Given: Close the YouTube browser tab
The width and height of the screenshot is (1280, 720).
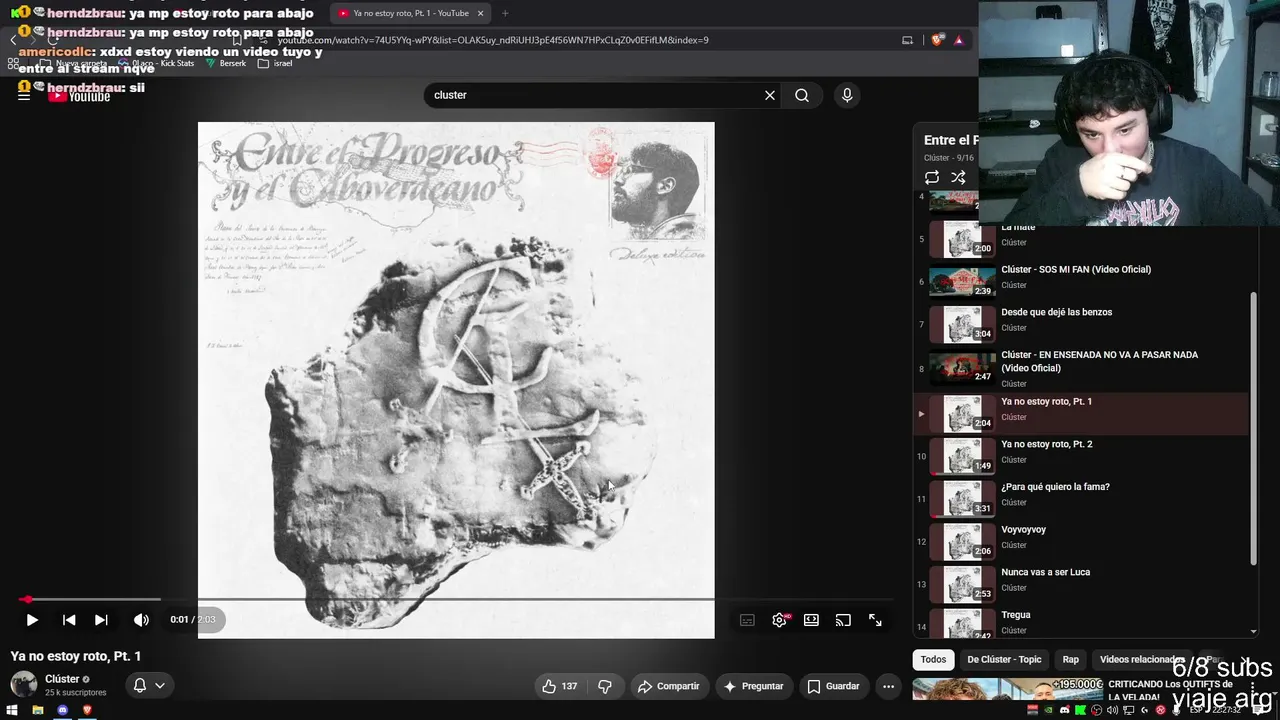Looking at the screenshot, I should click(480, 13).
